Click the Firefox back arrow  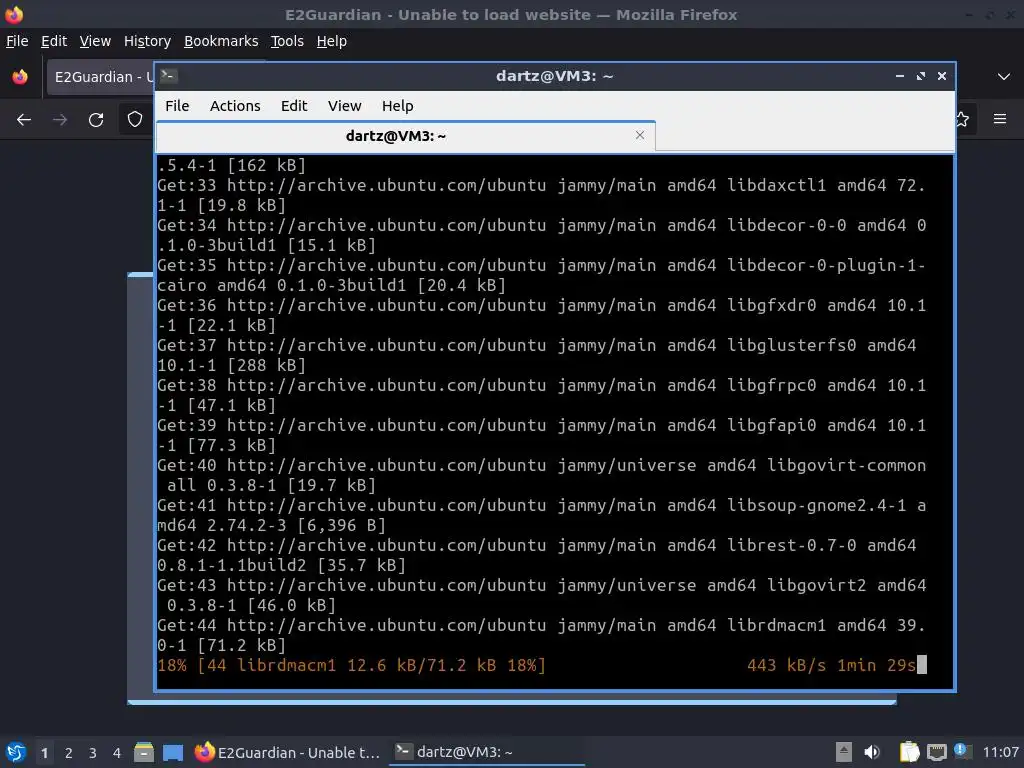pyautogui.click(x=24, y=120)
